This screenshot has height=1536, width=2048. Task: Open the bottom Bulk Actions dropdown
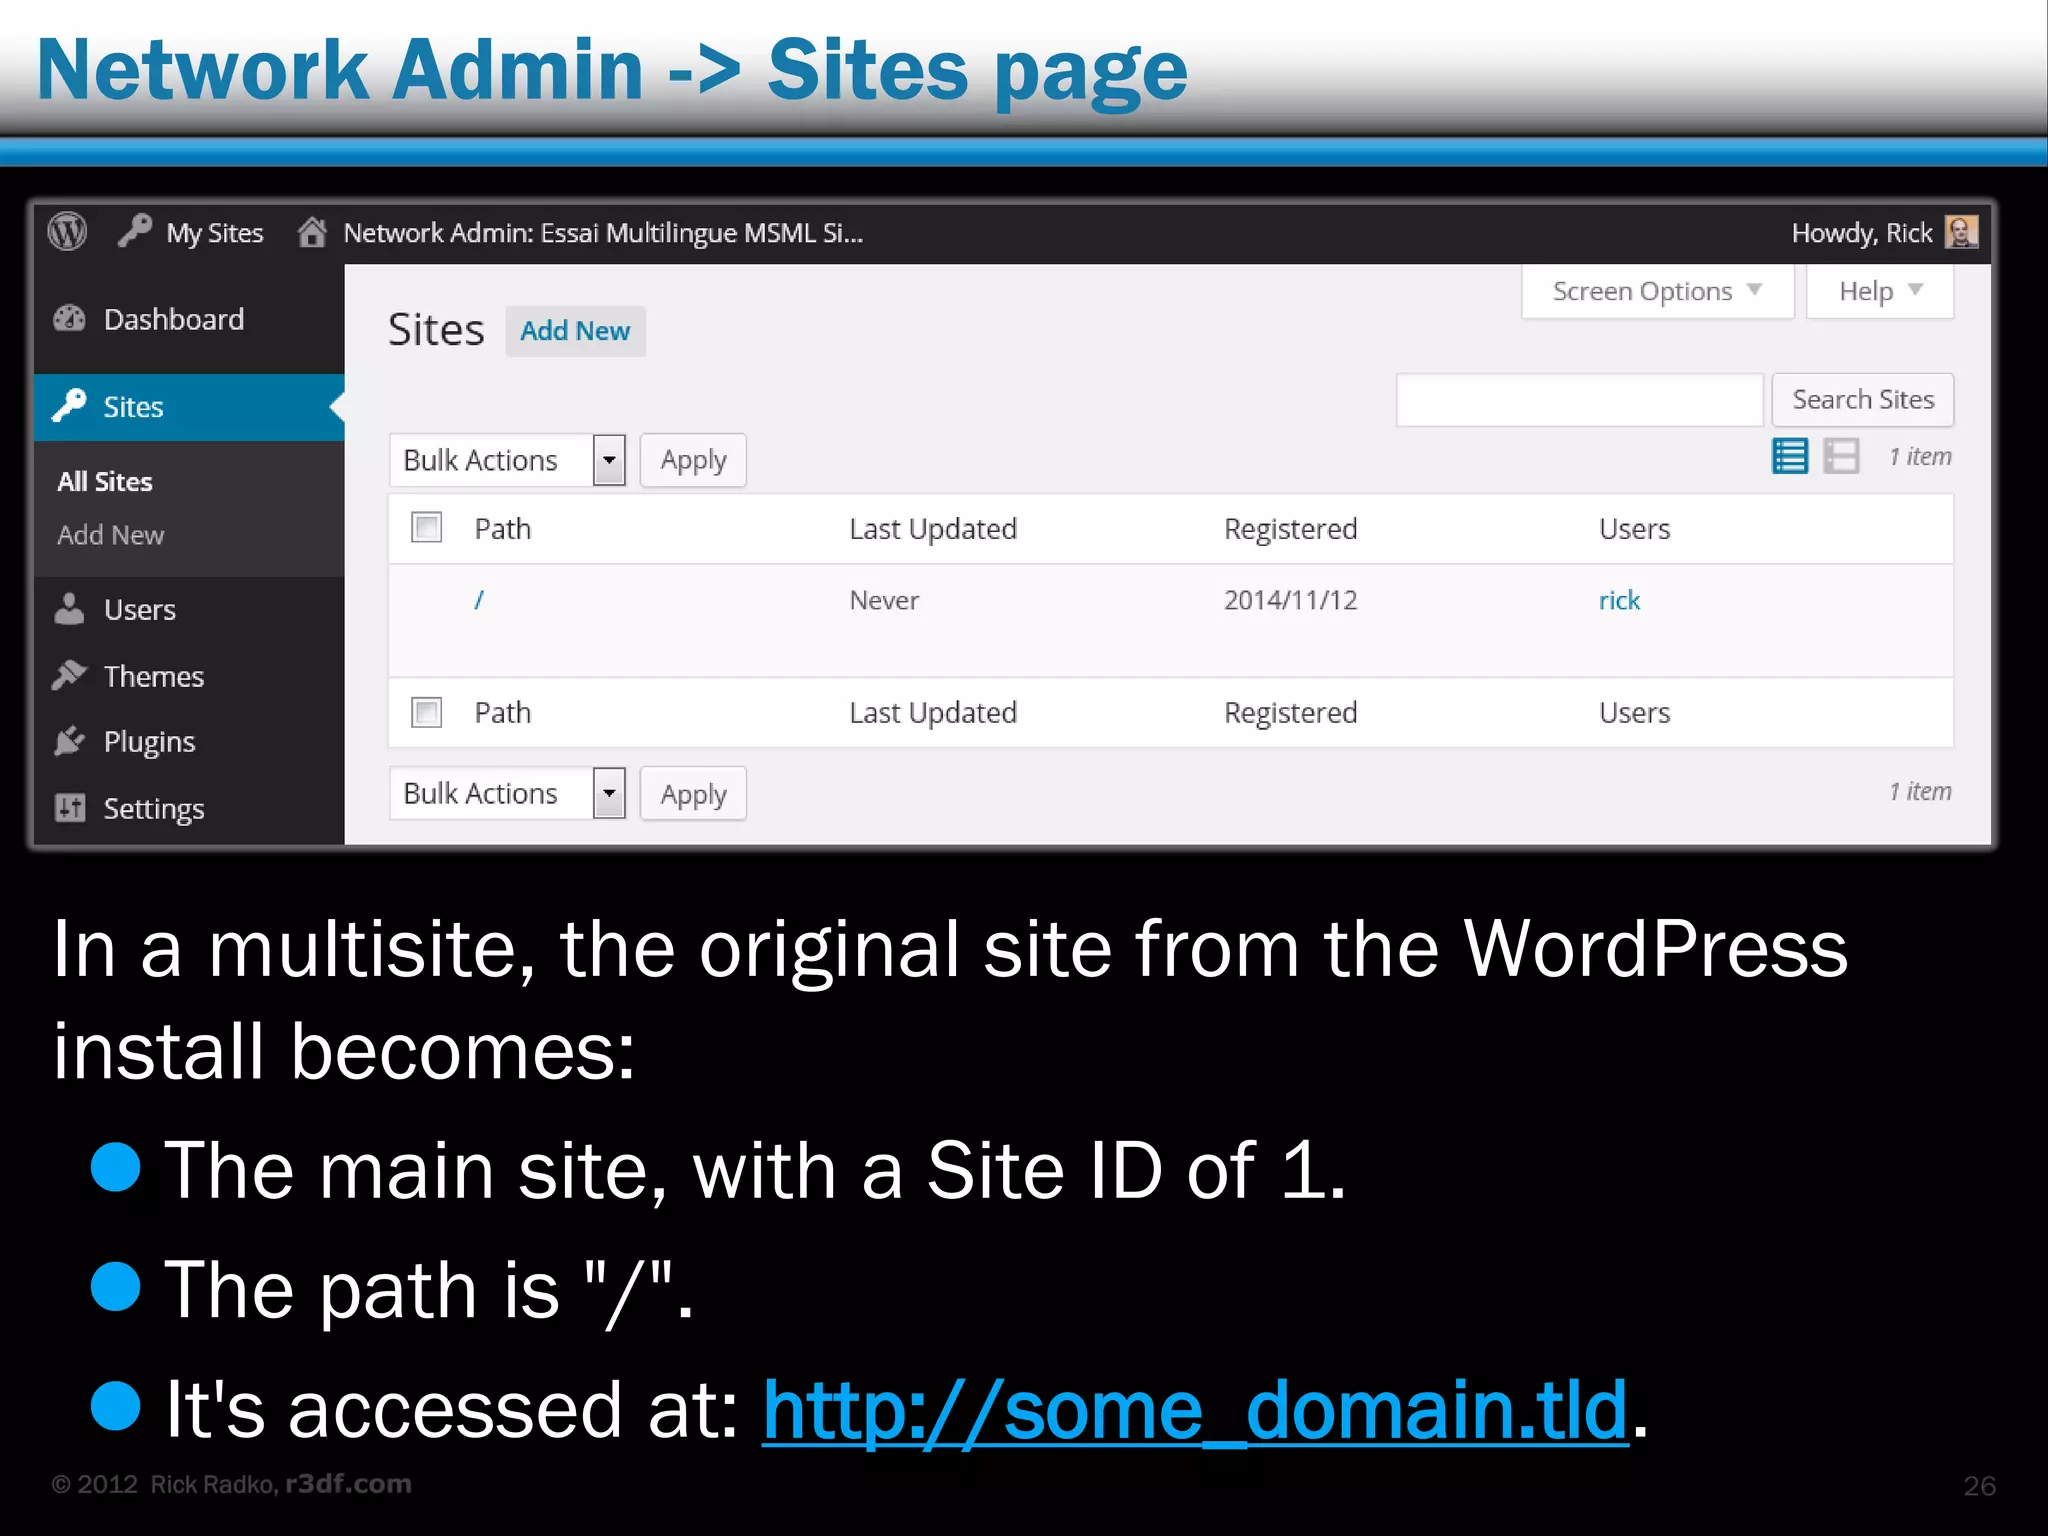pos(507,794)
